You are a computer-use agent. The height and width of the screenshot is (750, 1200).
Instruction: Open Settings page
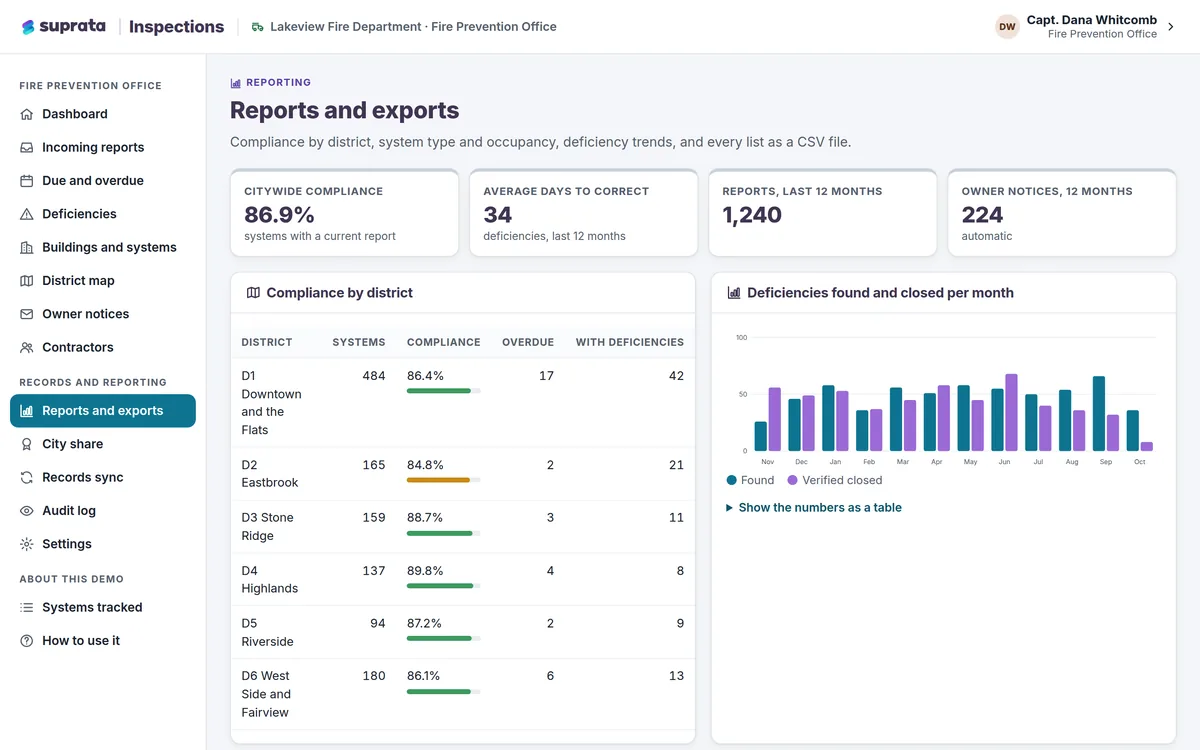click(x=103, y=544)
